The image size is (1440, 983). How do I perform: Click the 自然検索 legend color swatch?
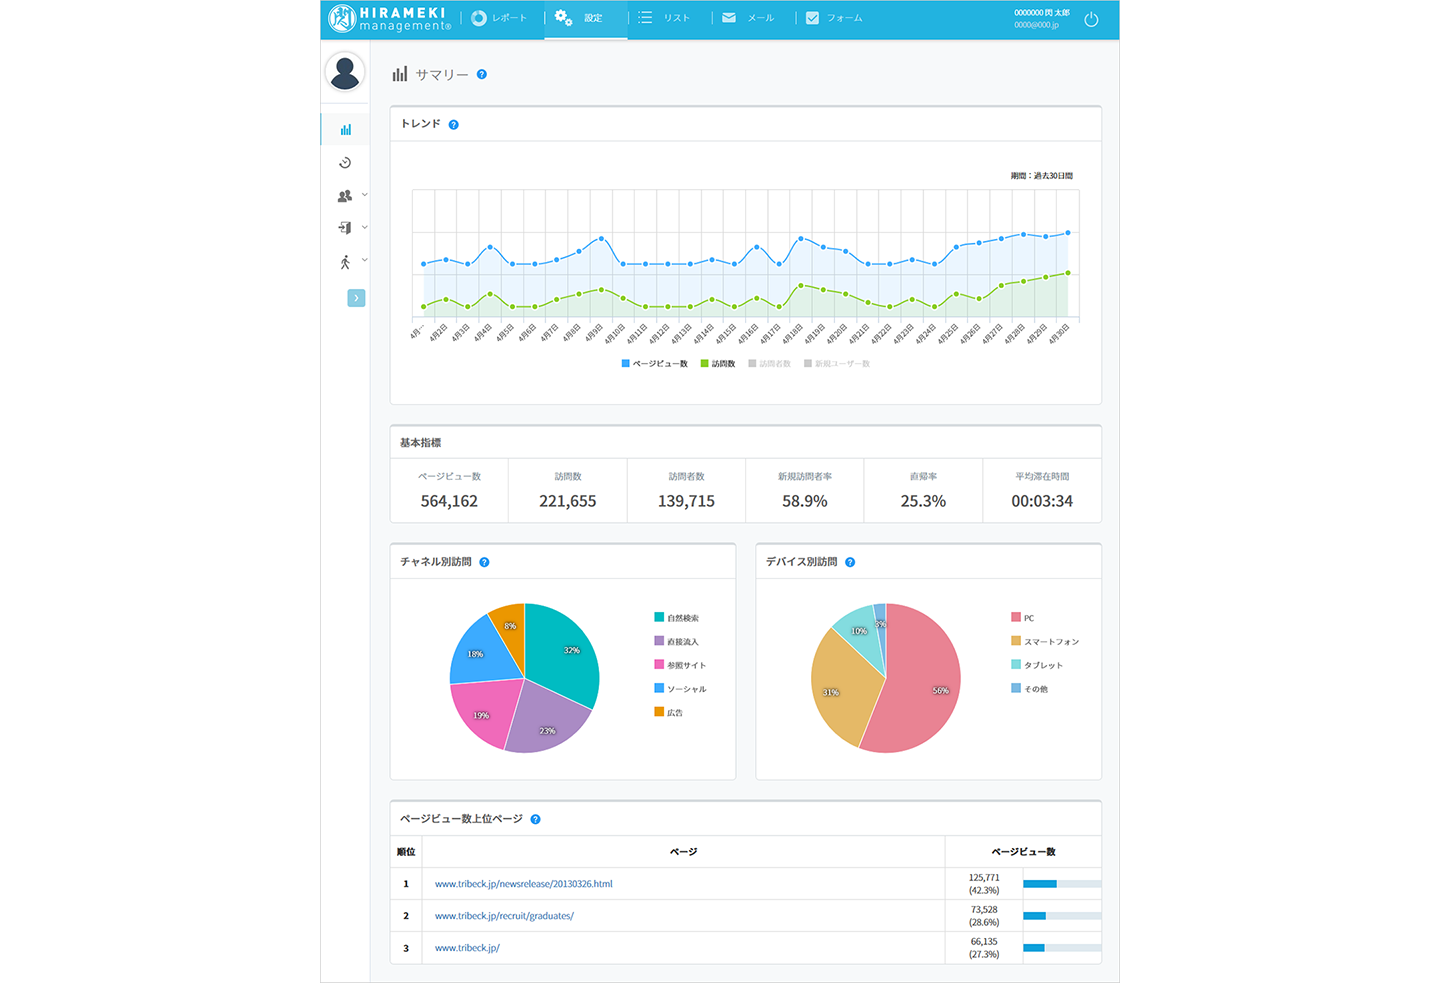pos(659,618)
